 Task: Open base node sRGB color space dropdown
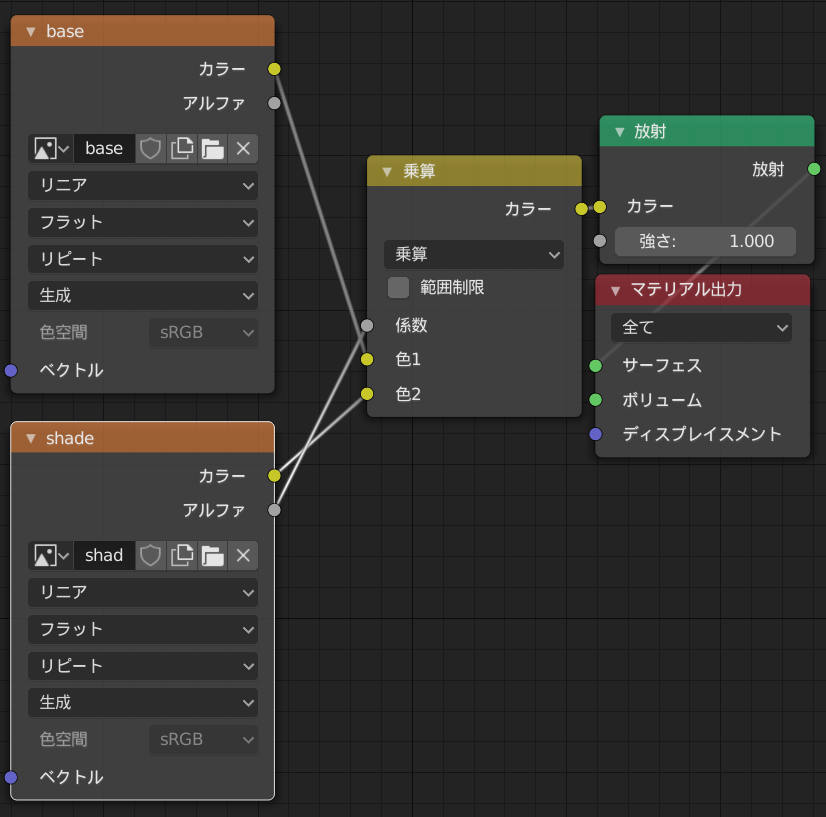tap(203, 332)
